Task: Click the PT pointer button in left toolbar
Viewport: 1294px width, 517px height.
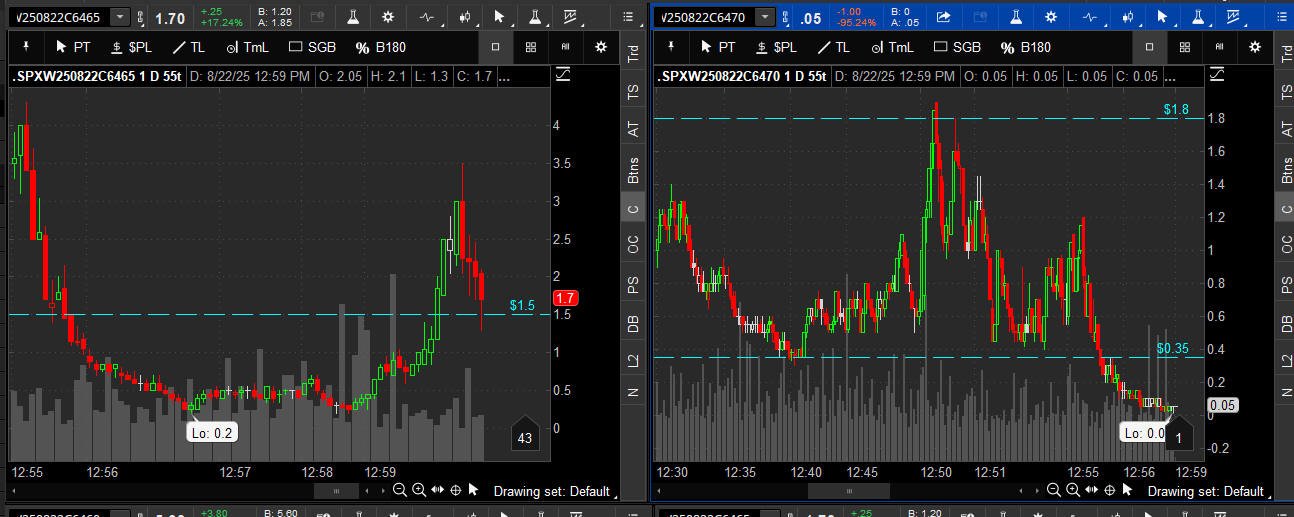Action: click(73, 47)
